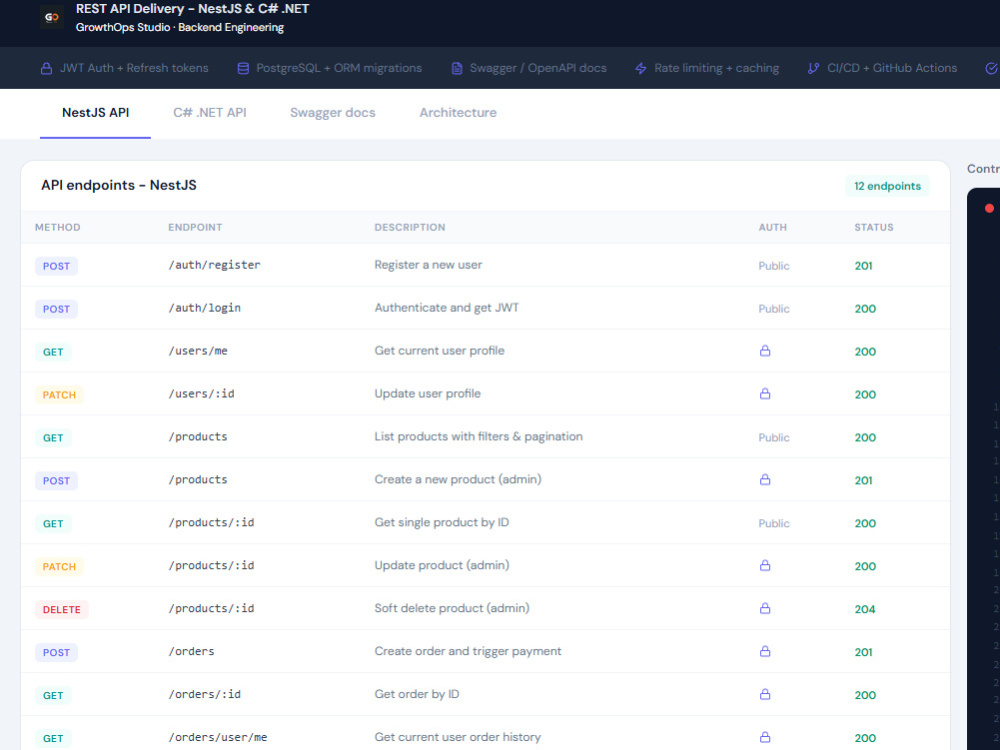Click the STATUS column header
Image resolution: width=1000 pixels, height=750 pixels.
pos(874,227)
